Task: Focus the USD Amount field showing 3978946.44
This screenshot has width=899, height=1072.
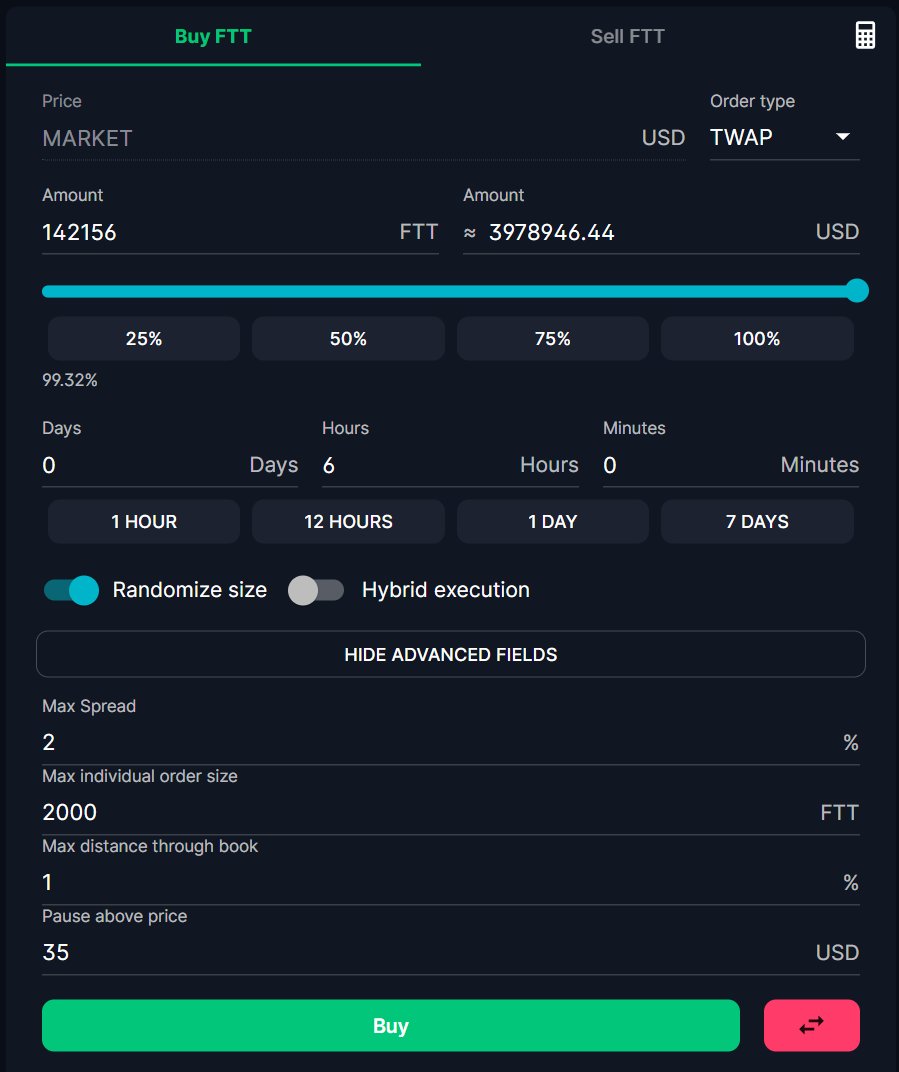Action: pyautogui.click(x=661, y=232)
